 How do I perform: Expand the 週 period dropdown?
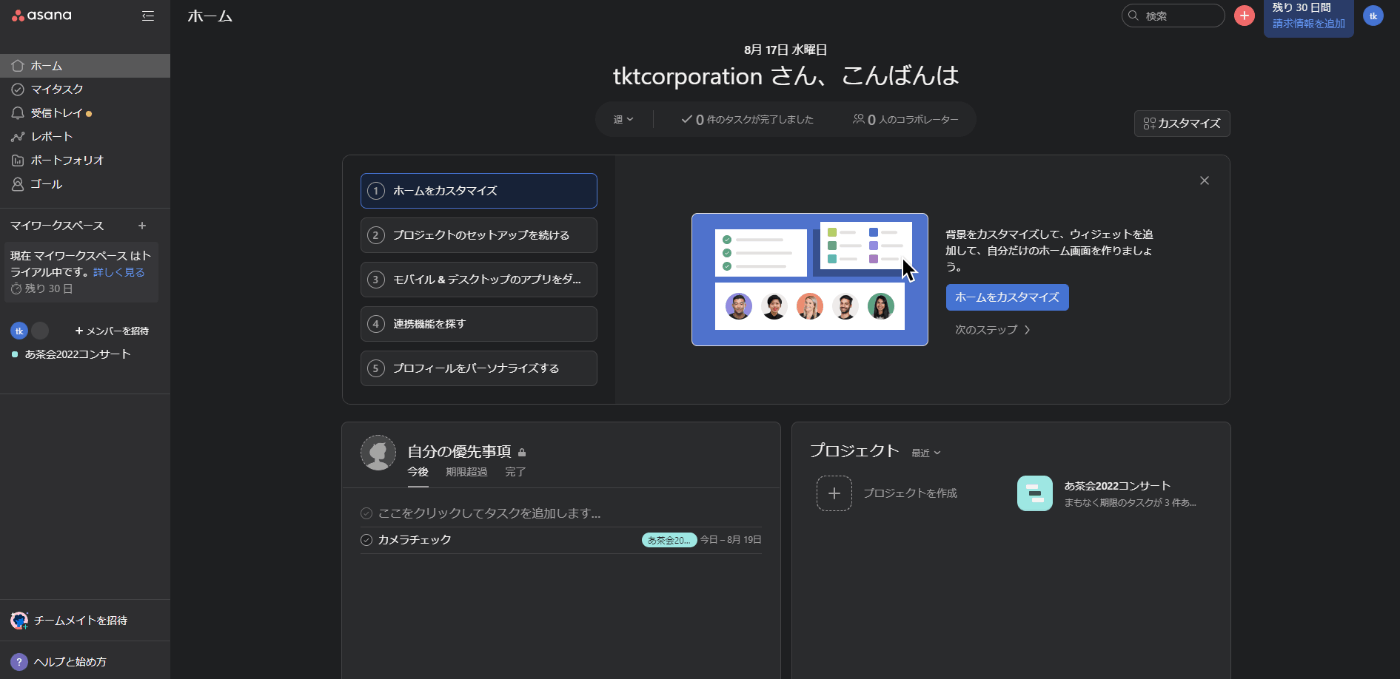click(623, 120)
